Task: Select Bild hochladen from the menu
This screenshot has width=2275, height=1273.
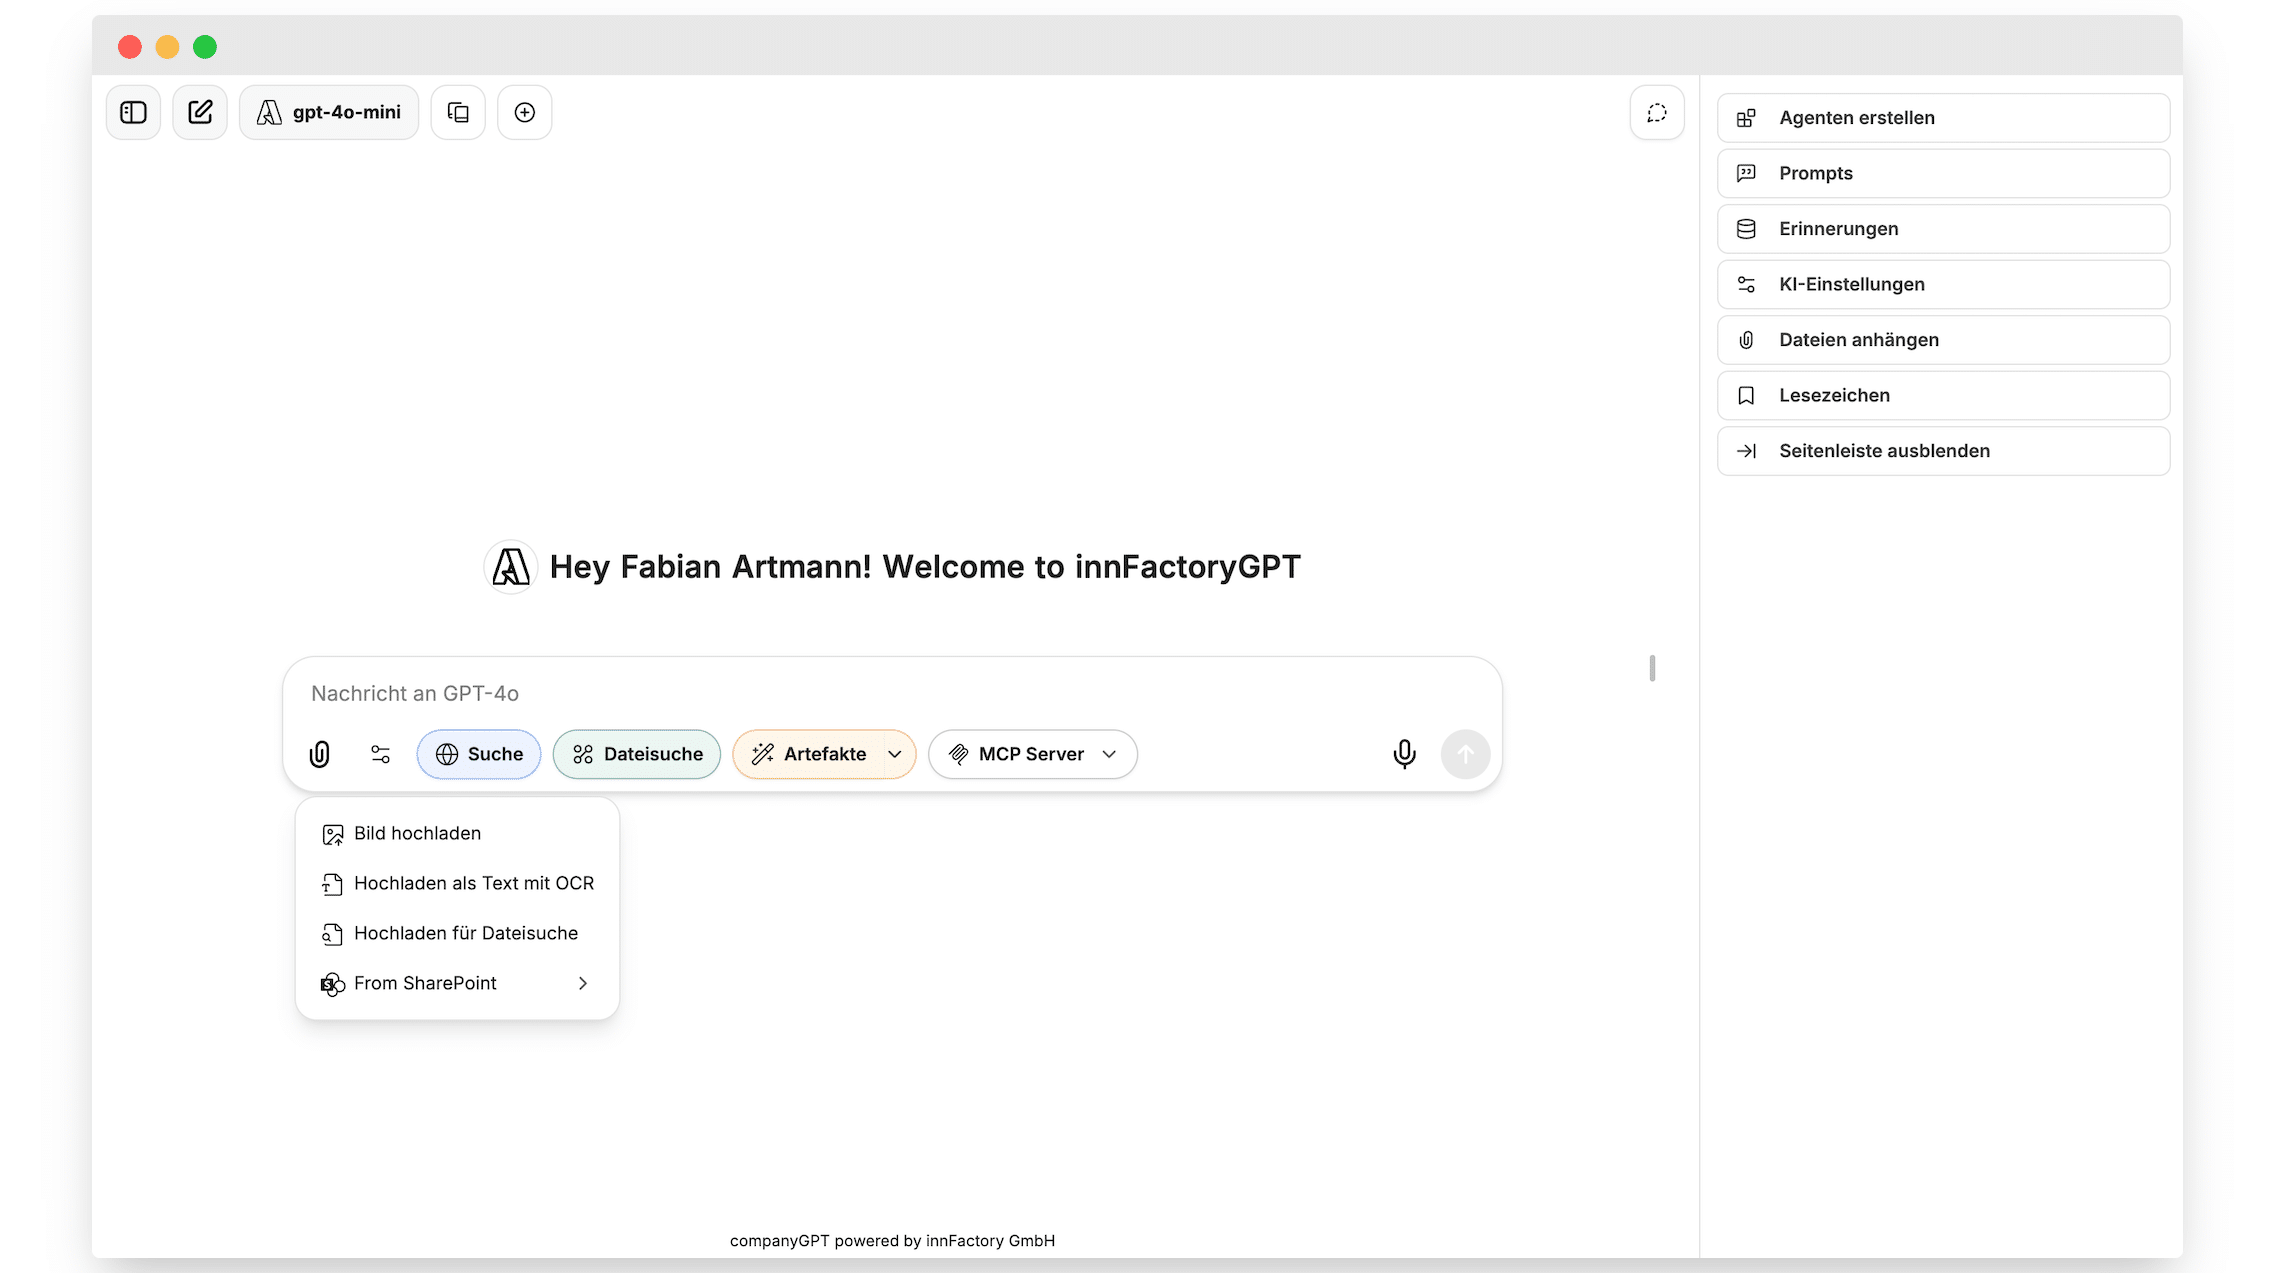Action: tap(417, 833)
